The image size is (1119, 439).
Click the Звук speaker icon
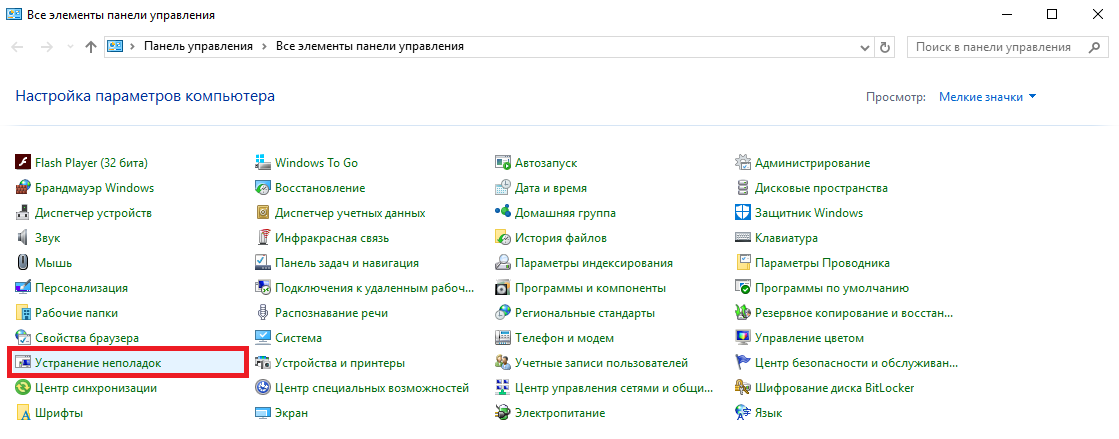[x=23, y=238]
